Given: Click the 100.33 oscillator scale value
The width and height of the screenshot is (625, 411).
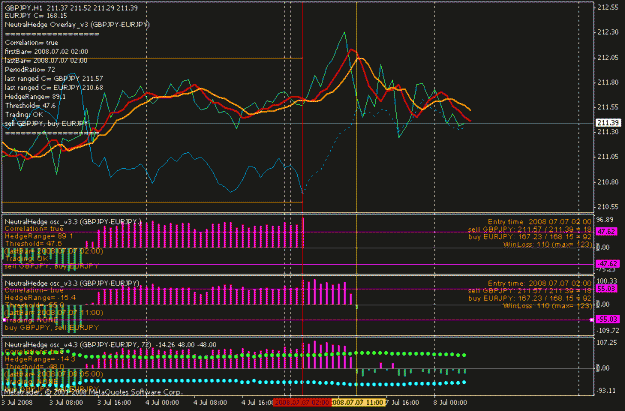Looking at the screenshot, I should pos(607,281).
